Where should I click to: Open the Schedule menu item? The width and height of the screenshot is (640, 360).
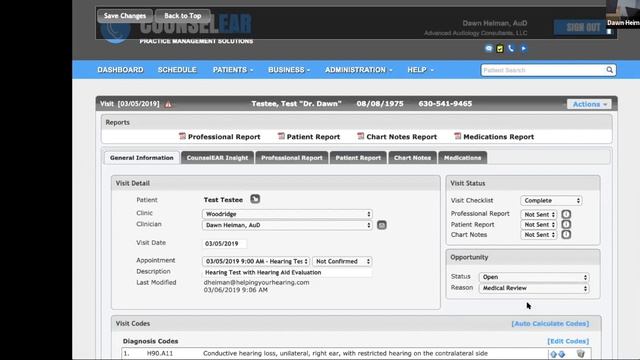pos(177,70)
